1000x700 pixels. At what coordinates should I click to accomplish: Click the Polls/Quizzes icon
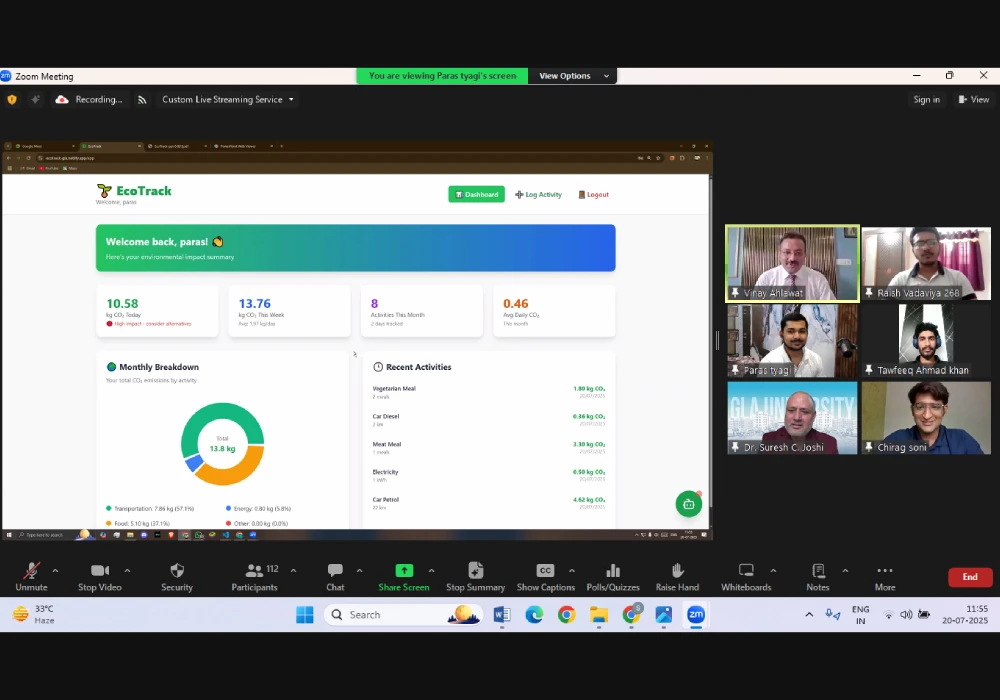pos(613,571)
